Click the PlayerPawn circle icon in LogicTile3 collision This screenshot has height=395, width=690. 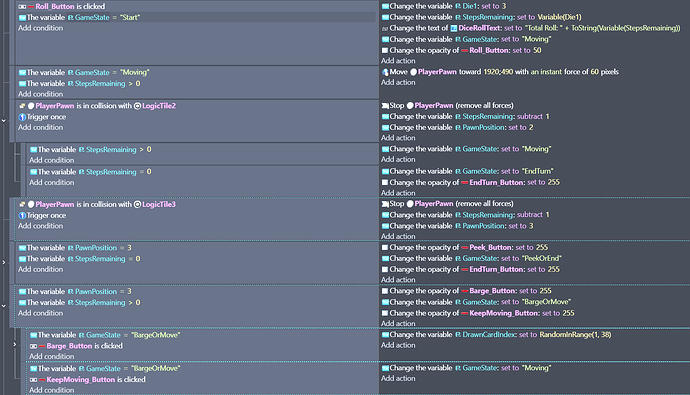[x=31, y=205]
